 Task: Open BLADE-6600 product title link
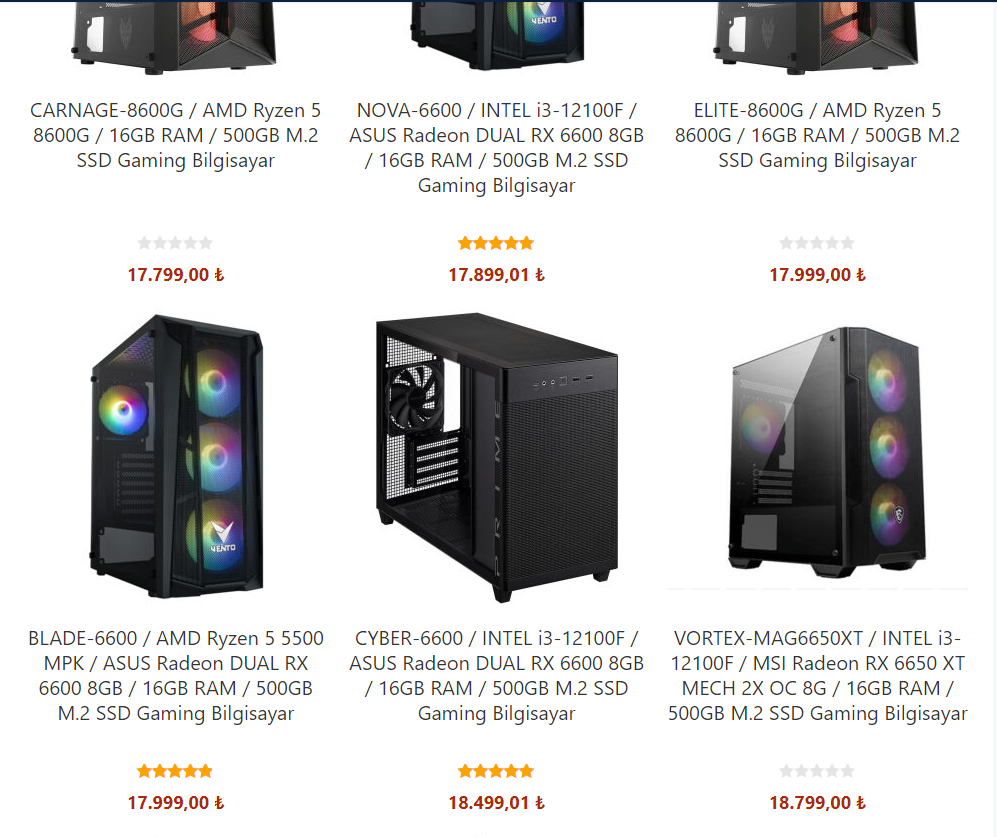coord(175,676)
